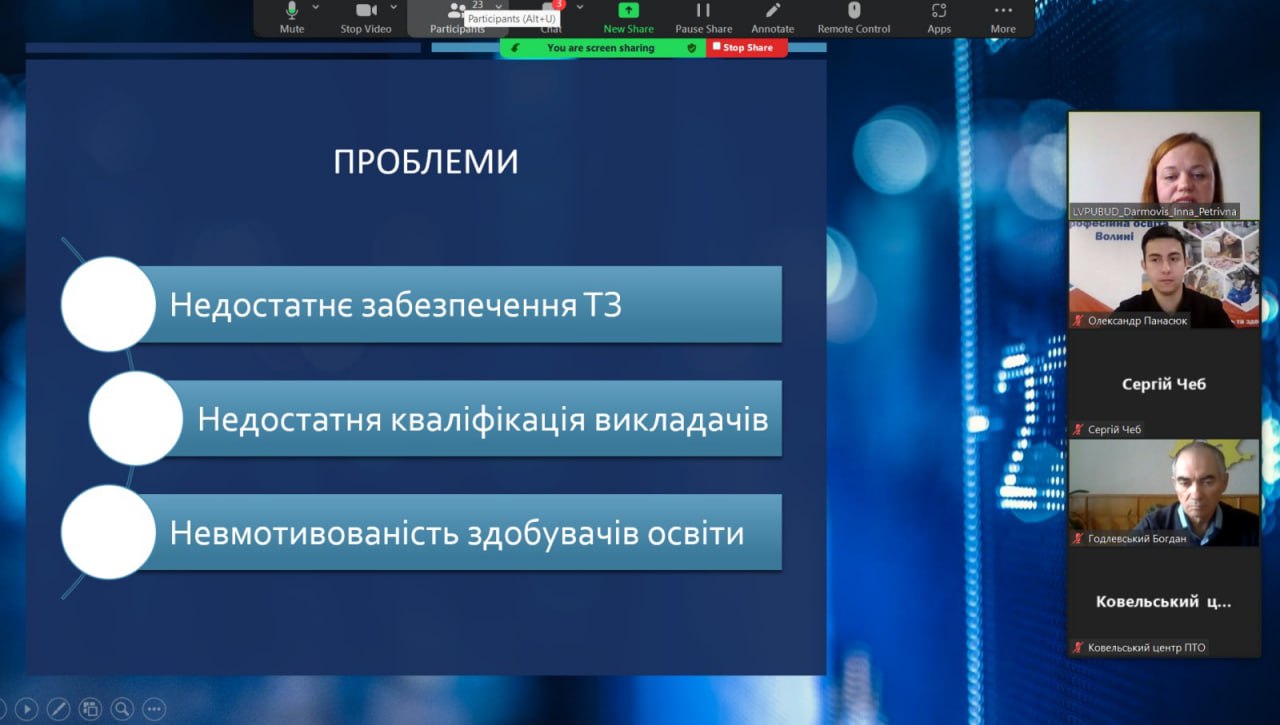
Task: Click the green shield security icon
Action: 691,48
